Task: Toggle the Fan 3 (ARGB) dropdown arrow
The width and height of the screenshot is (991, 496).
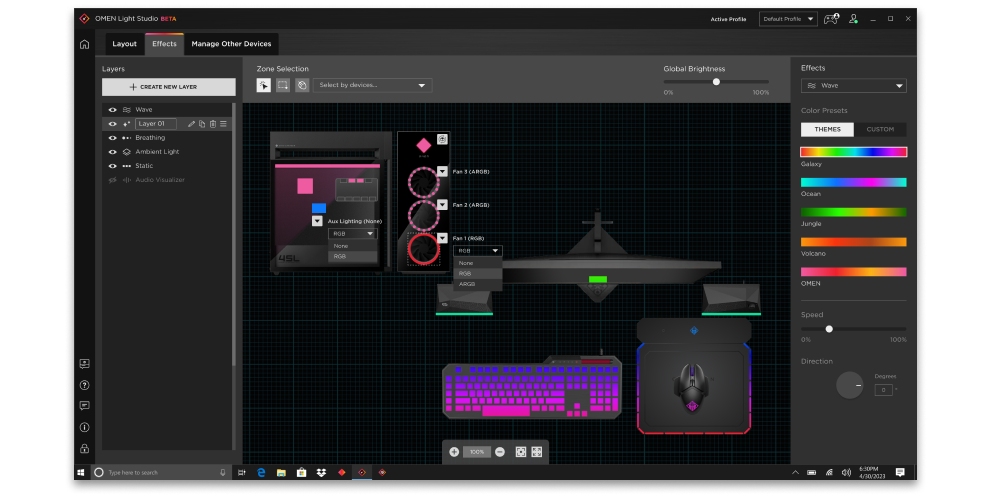Action: [x=442, y=171]
